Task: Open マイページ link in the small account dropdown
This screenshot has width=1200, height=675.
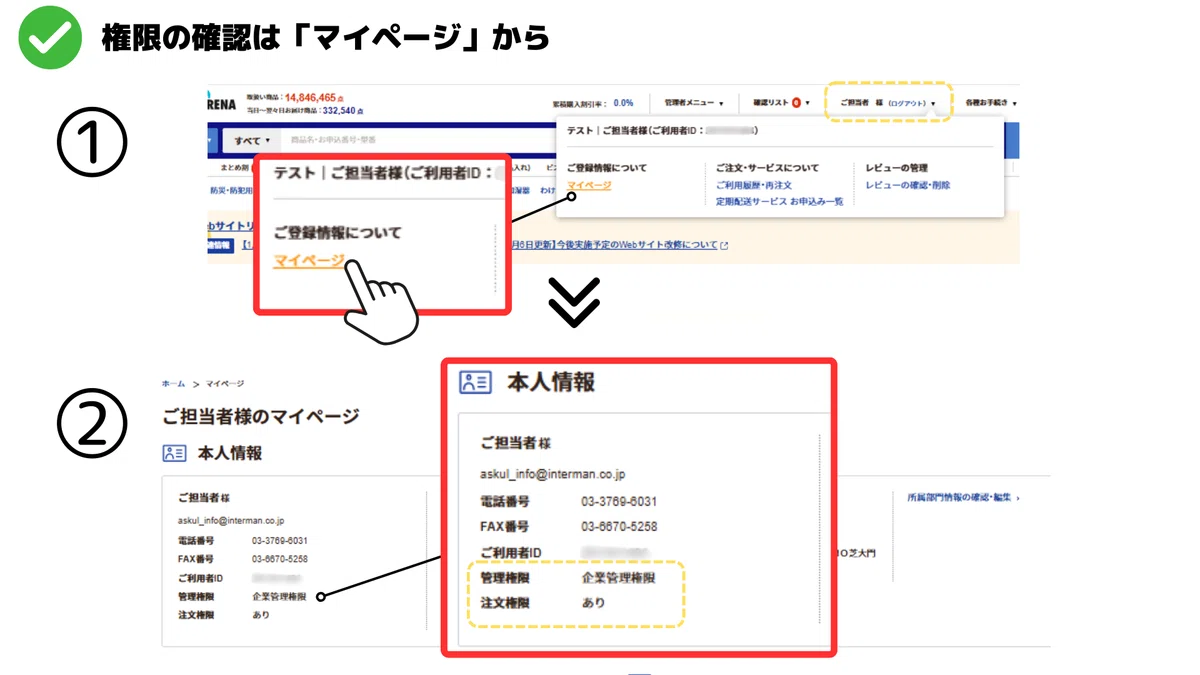Action: tap(589, 185)
